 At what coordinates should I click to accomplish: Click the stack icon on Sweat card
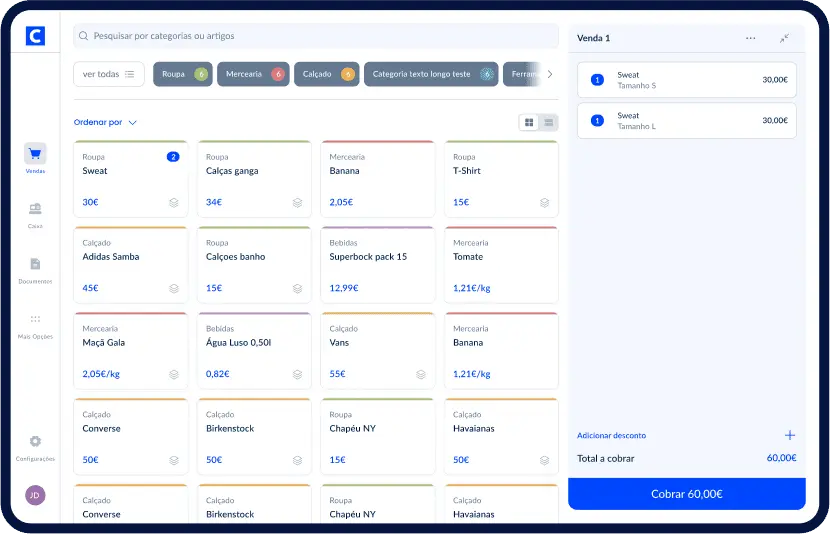[174, 203]
